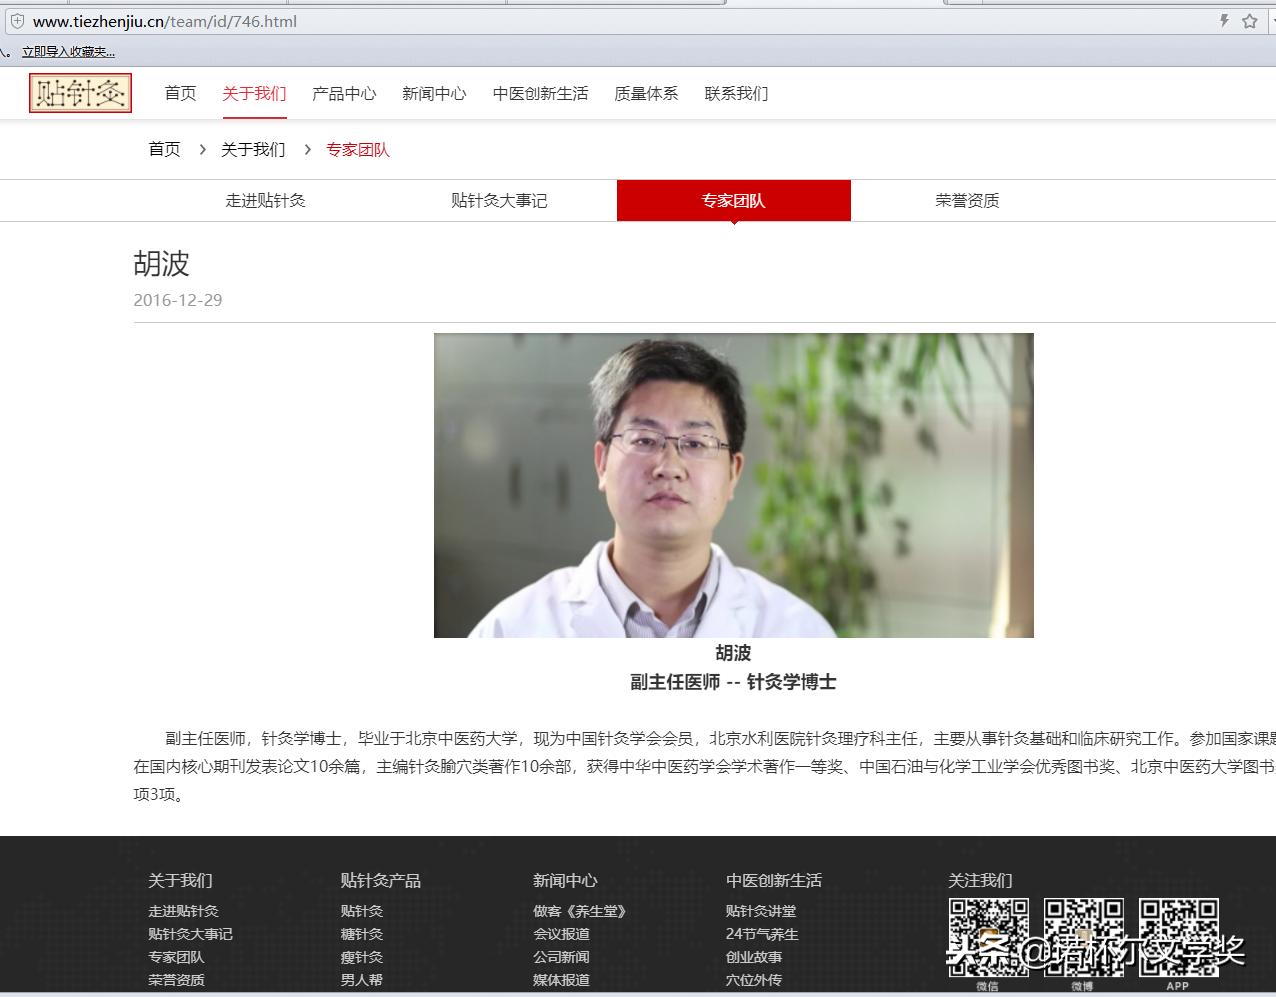Select the 贴针灸大事记 tab
This screenshot has height=997, width=1276.
point(499,200)
